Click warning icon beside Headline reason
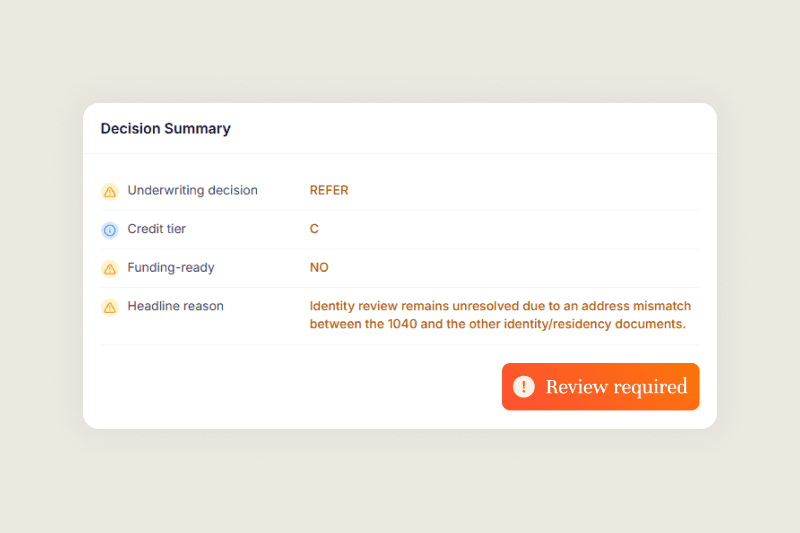The width and height of the screenshot is (800, 533). click(x=110, y=308)
